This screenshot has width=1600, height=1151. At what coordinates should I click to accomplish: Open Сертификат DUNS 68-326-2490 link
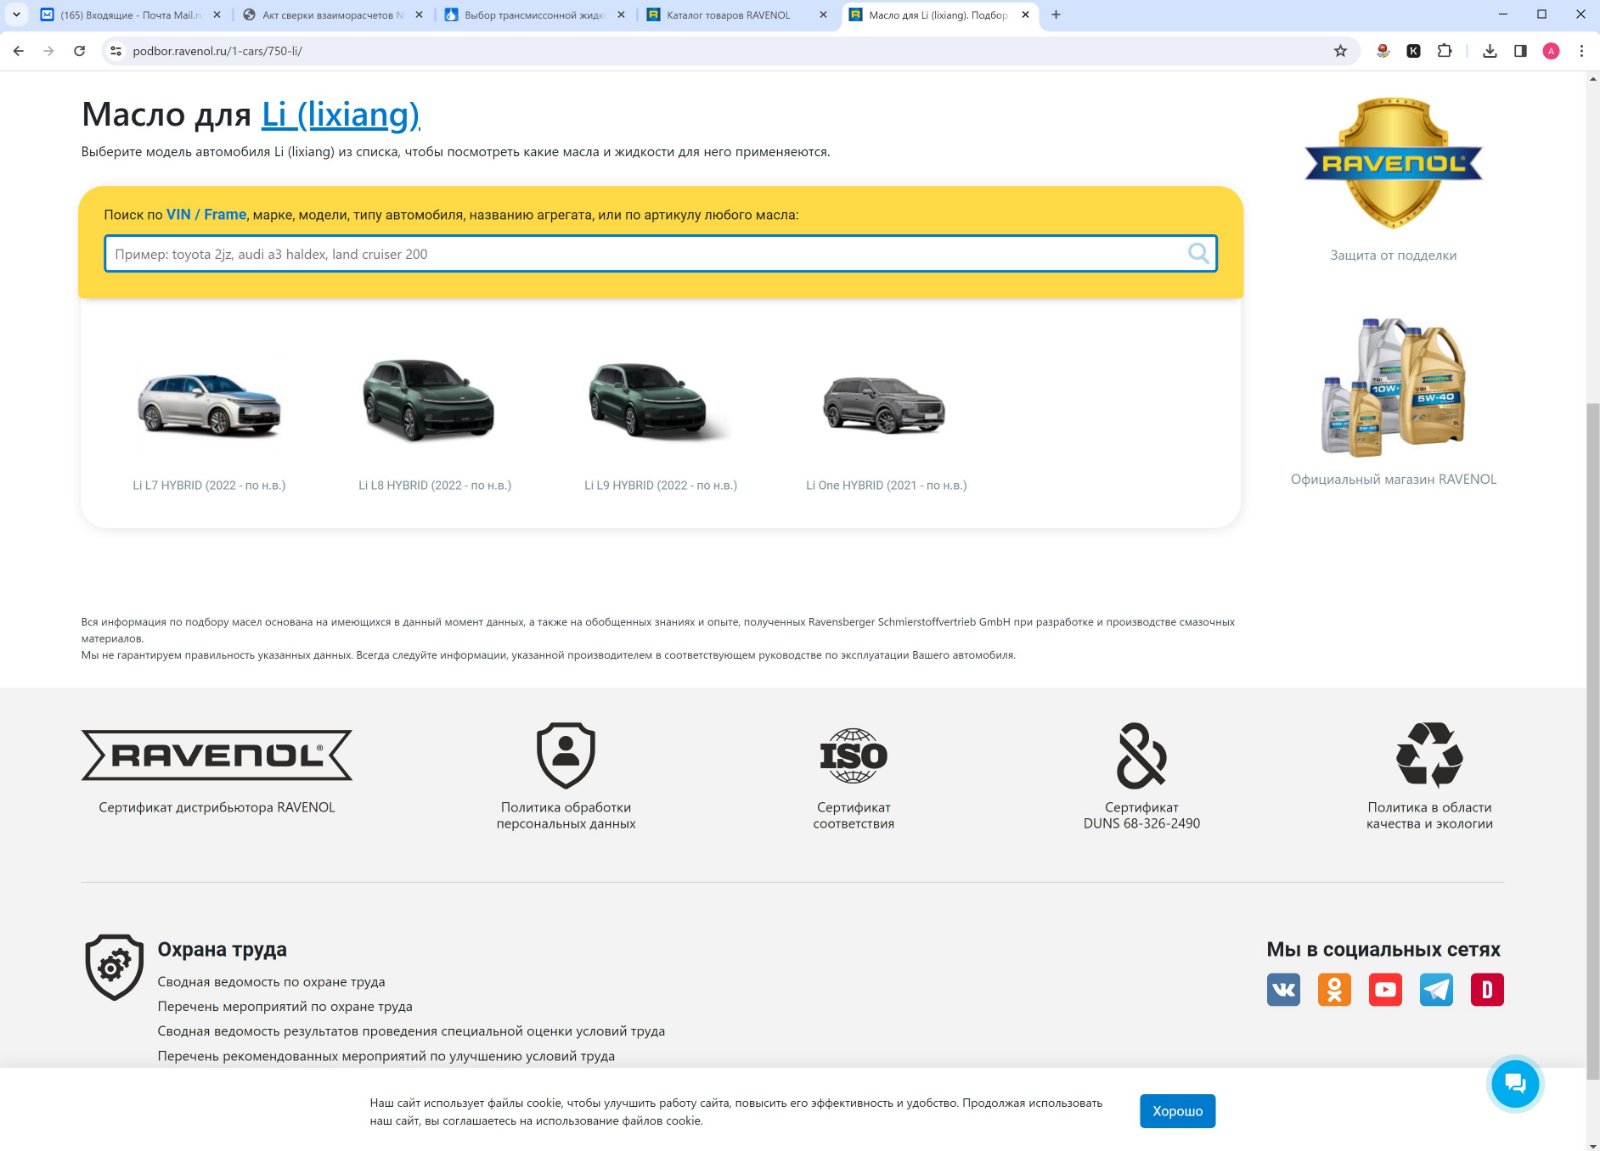1141,815
